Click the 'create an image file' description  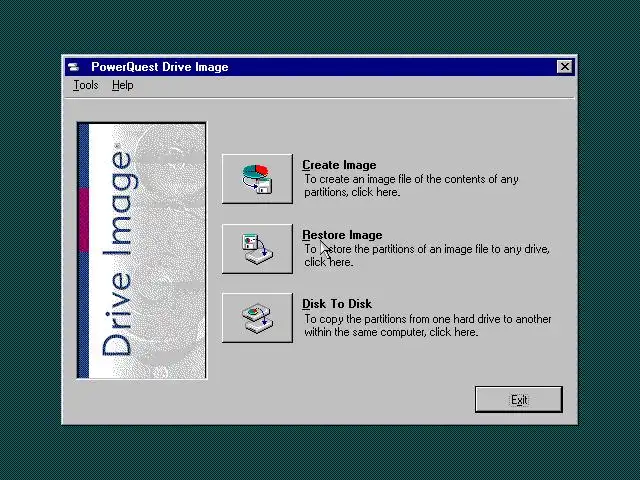(411, 185)
